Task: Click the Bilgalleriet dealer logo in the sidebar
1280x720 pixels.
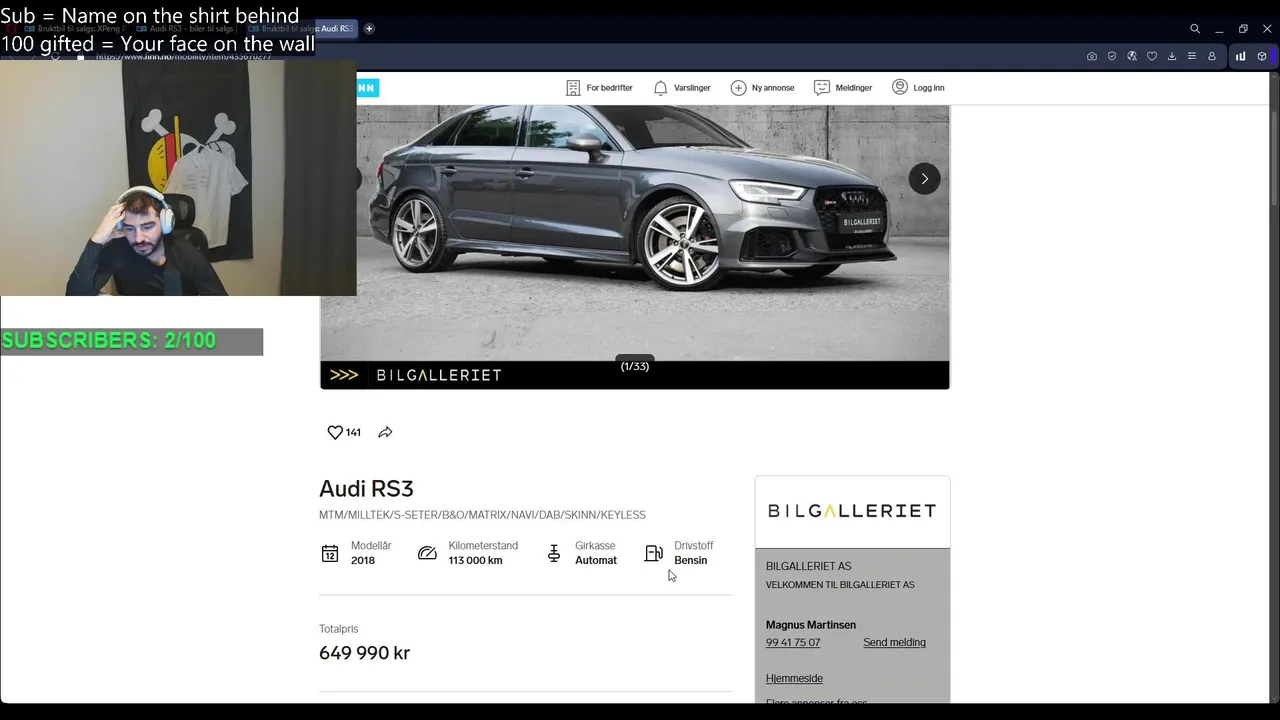Action: click(852, 511)
